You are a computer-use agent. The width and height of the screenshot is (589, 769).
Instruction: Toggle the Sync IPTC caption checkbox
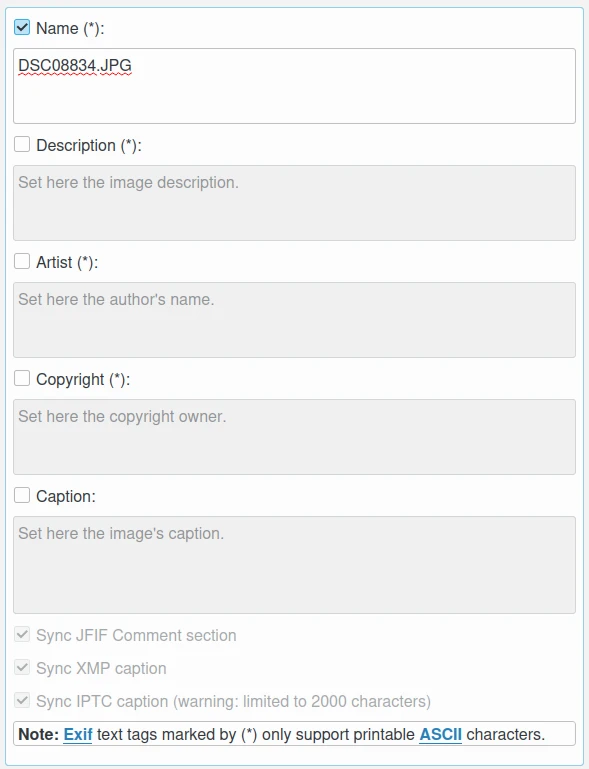coord(22,700)
